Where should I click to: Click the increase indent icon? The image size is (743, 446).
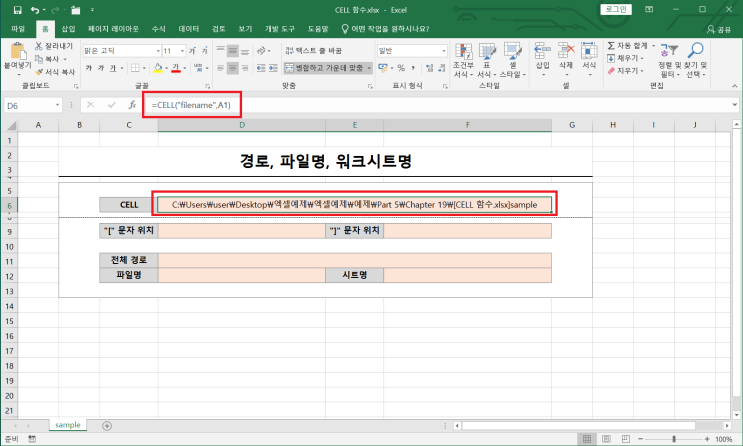click(x=273, y=68)
